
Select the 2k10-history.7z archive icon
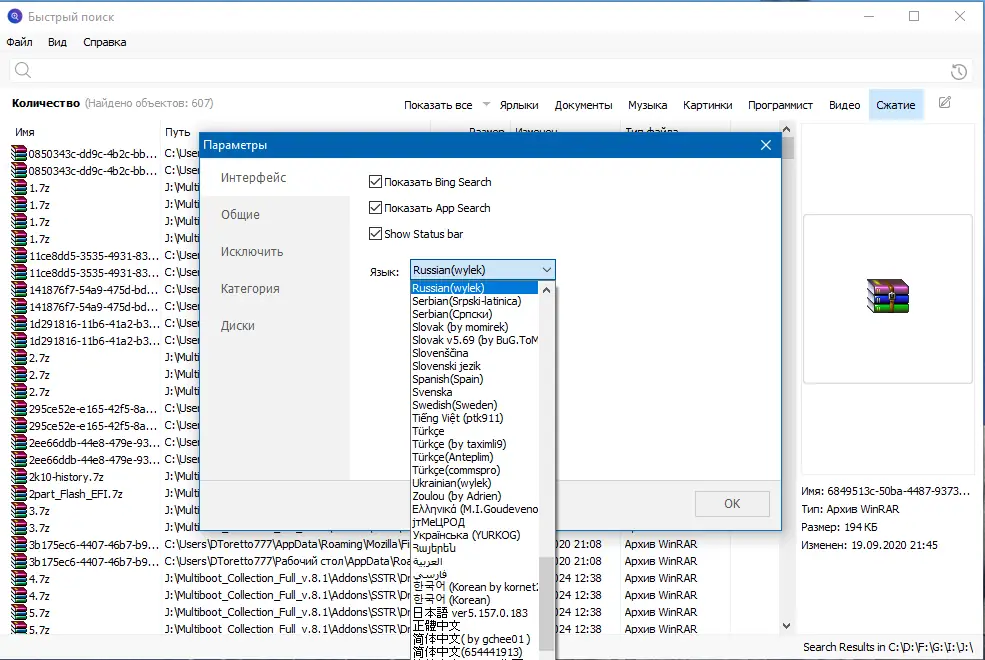tap(19, 477)
